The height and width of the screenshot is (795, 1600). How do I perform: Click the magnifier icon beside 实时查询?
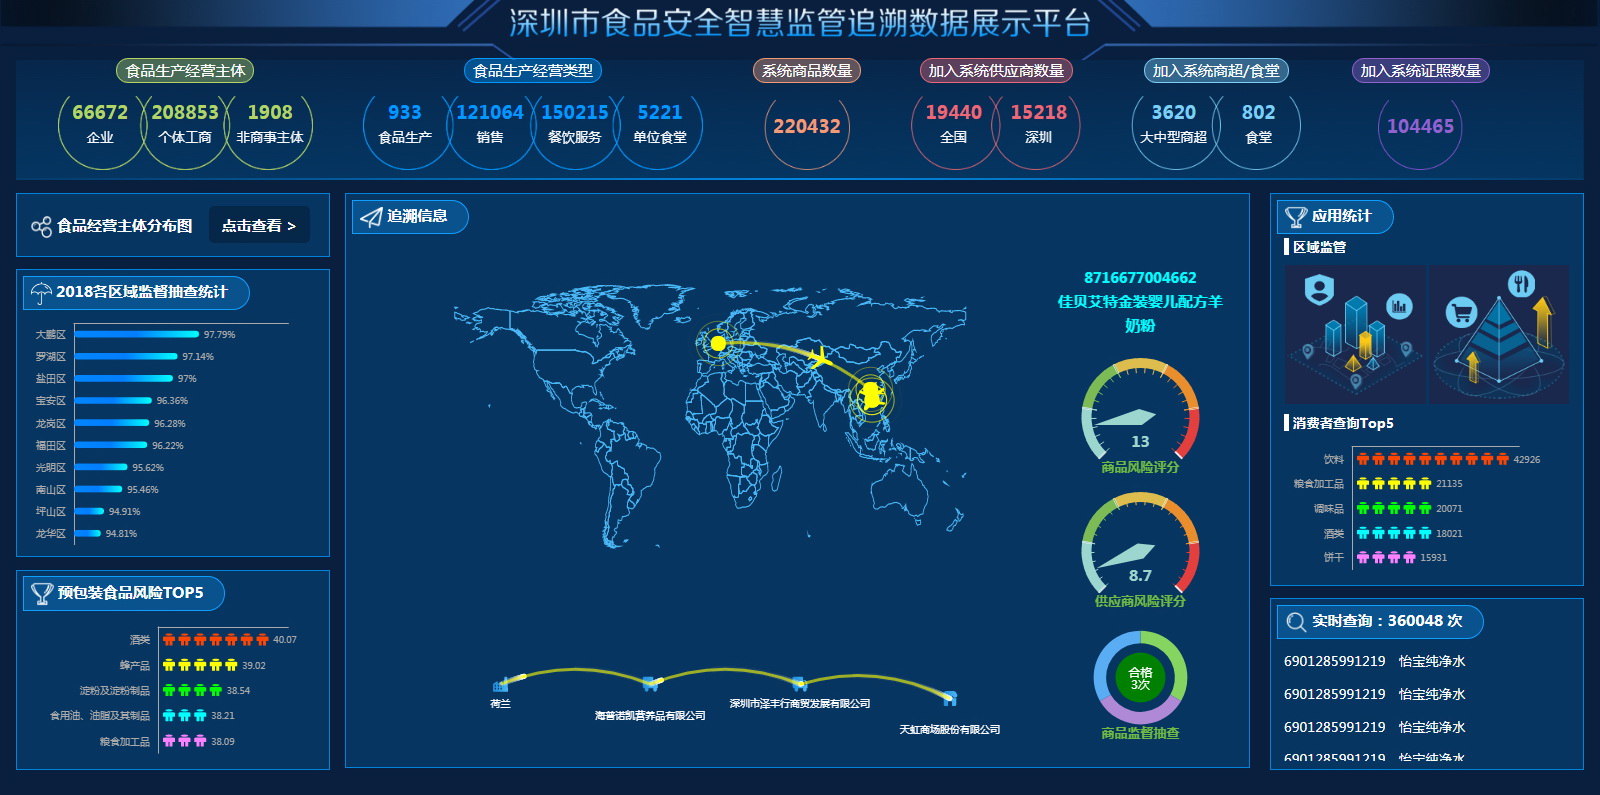click(x=1296, y=622)
